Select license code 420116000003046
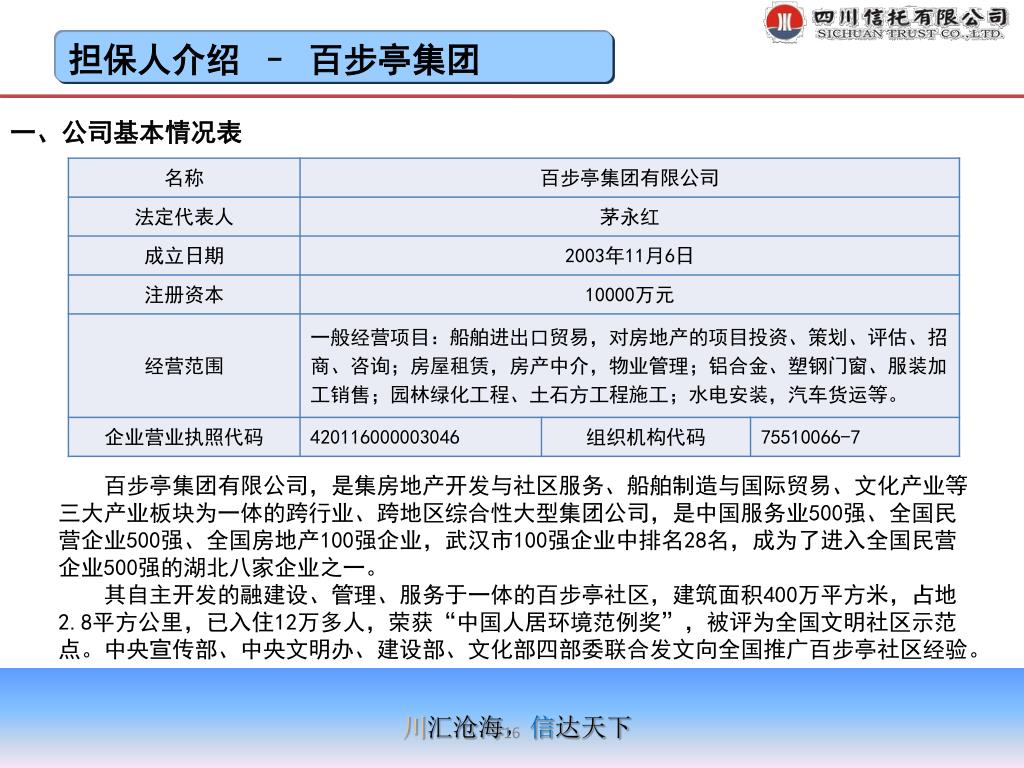 click(385, 437)
